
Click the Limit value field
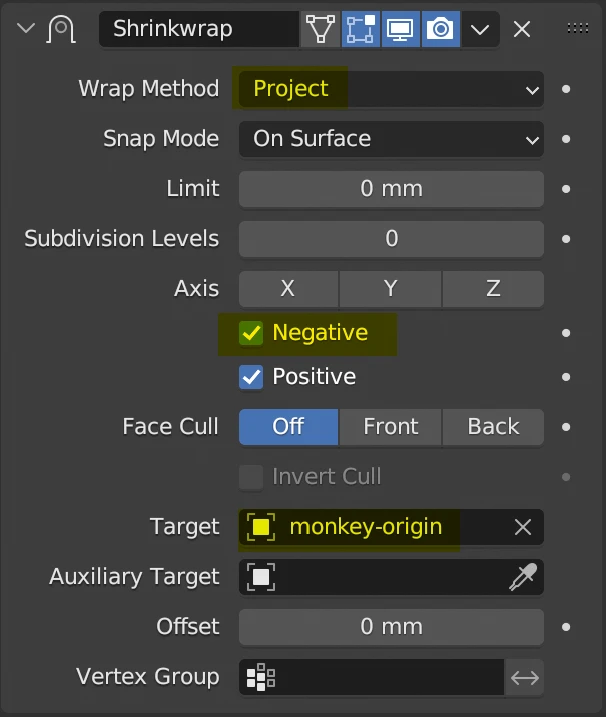click(391, 189)
